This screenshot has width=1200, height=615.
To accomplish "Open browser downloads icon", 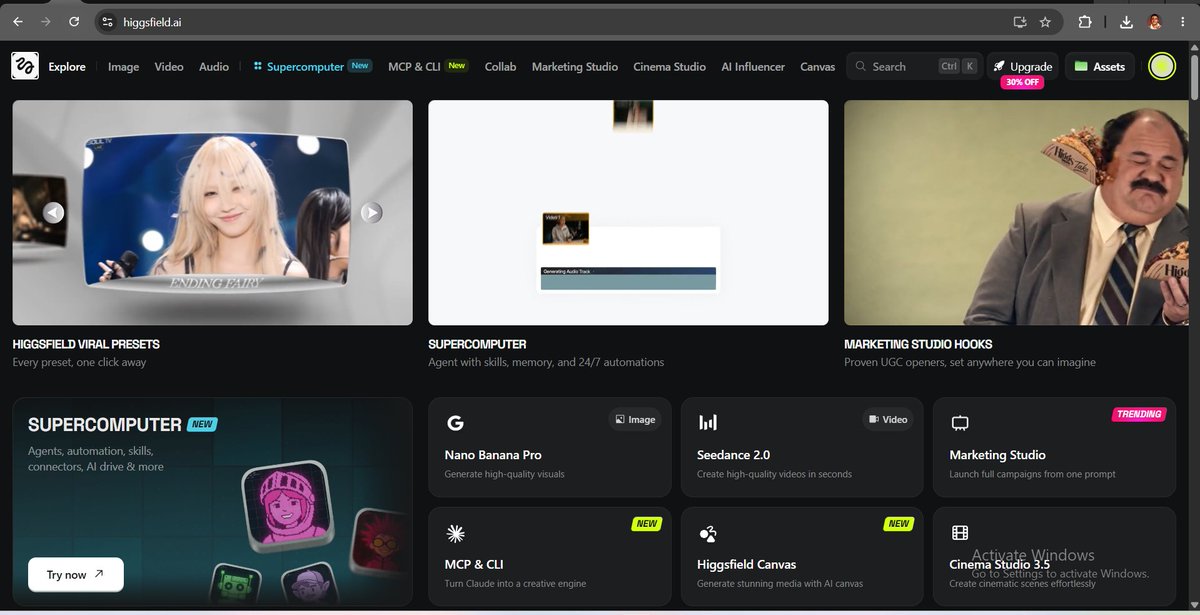I will [x=1126, y=22].
